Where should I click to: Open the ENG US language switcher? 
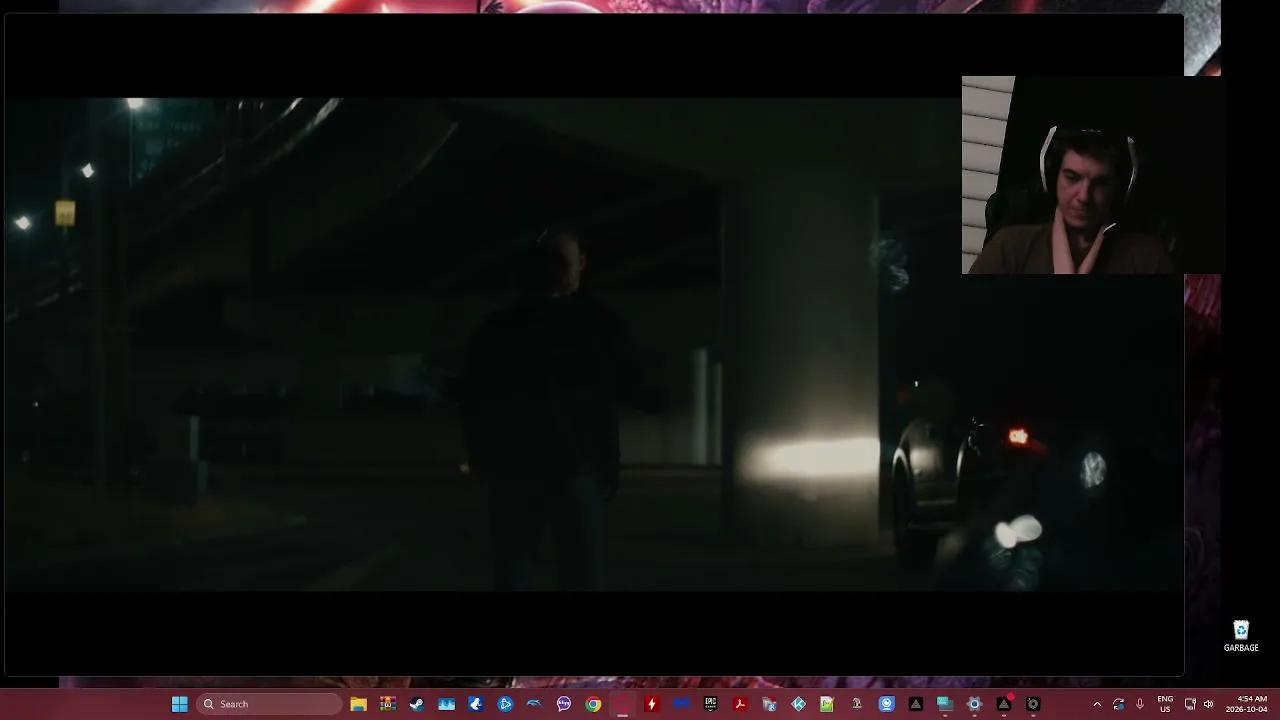[x=1165, y=704]
